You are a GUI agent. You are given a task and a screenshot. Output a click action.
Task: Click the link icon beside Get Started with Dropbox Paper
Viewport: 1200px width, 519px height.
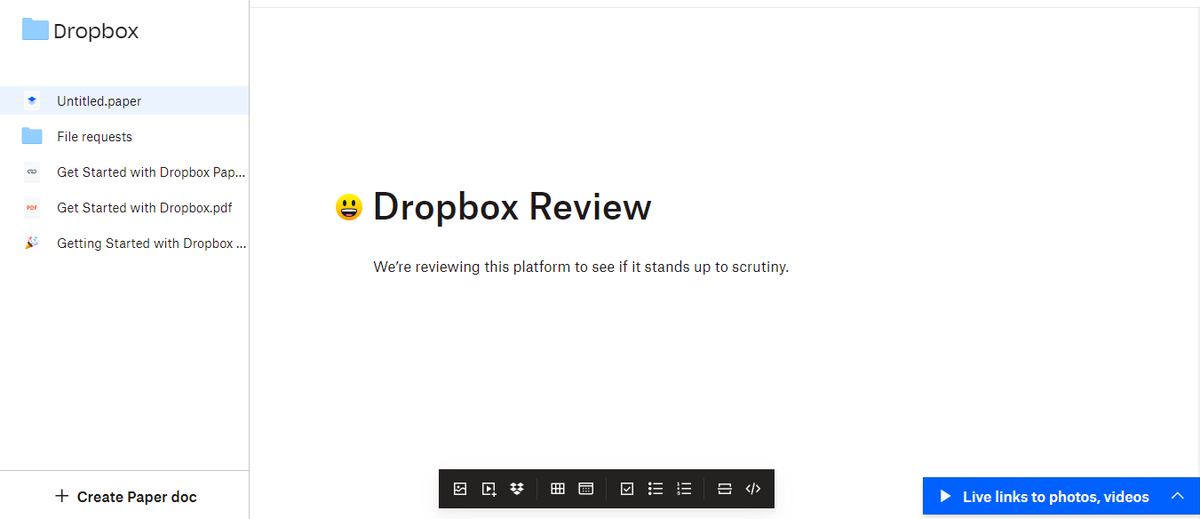point(32,172)
